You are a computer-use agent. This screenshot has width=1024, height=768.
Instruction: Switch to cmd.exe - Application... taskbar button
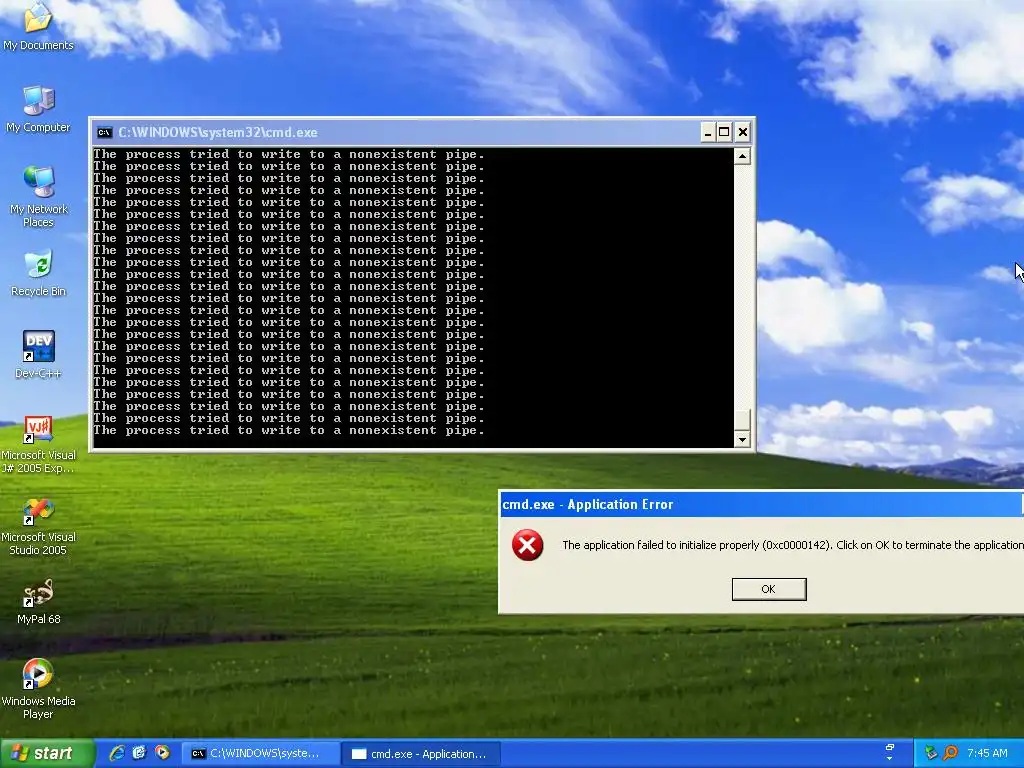[x=421, y=754]
